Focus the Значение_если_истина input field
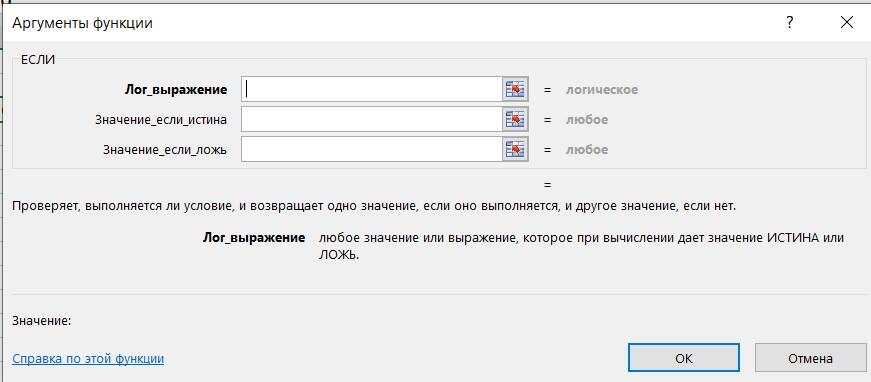 tap(372, 119)
